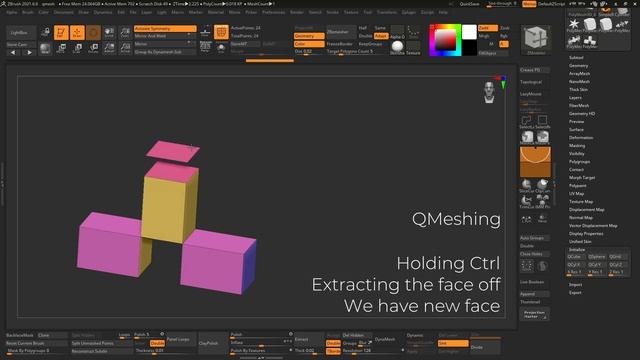Viewport: 640px width, 360px height.
Task: Open the Document menu
Action: [x=64, y=12]
